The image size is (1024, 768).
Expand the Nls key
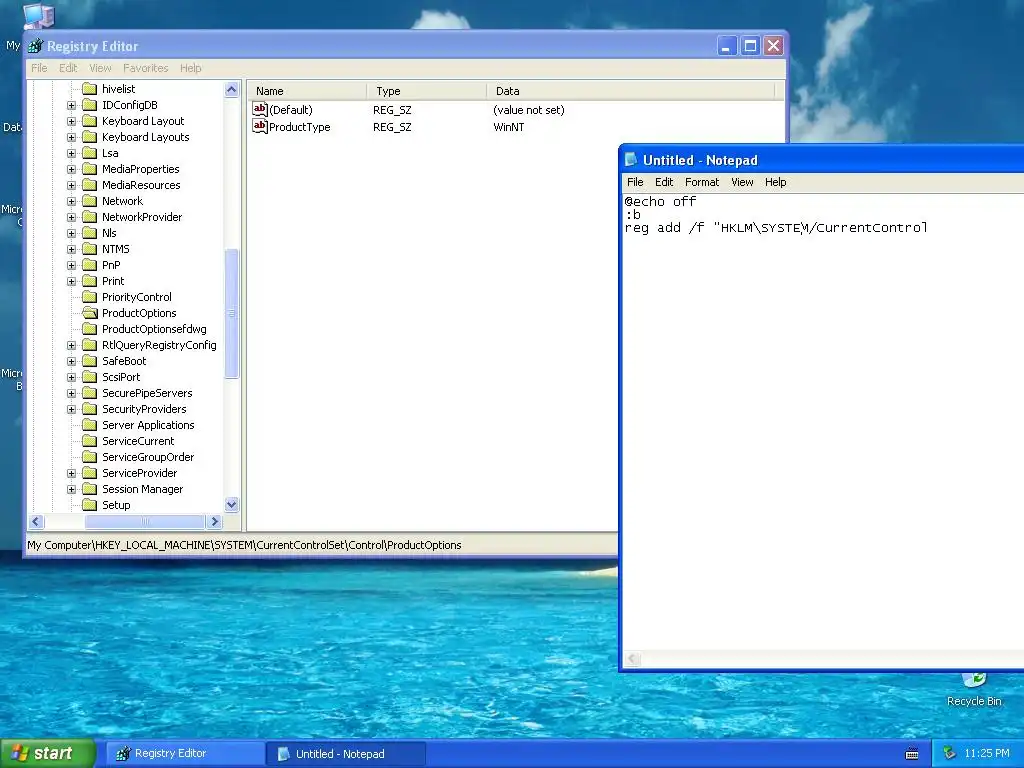[x=72, y=233]
